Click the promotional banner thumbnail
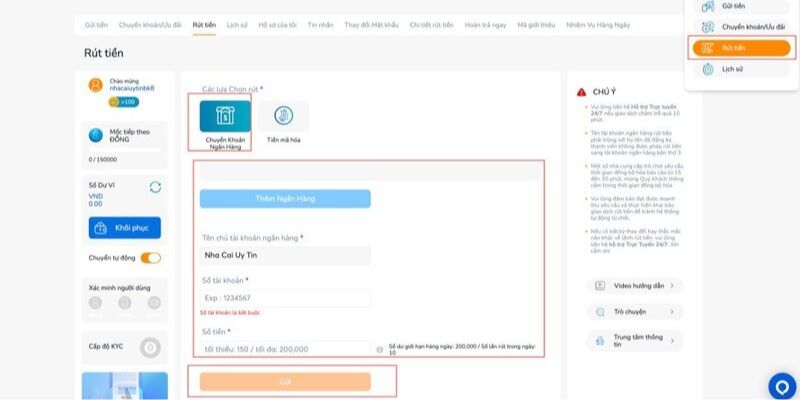Image resolution: width=800 pixels, height=400 pixels. pos(124,386)
